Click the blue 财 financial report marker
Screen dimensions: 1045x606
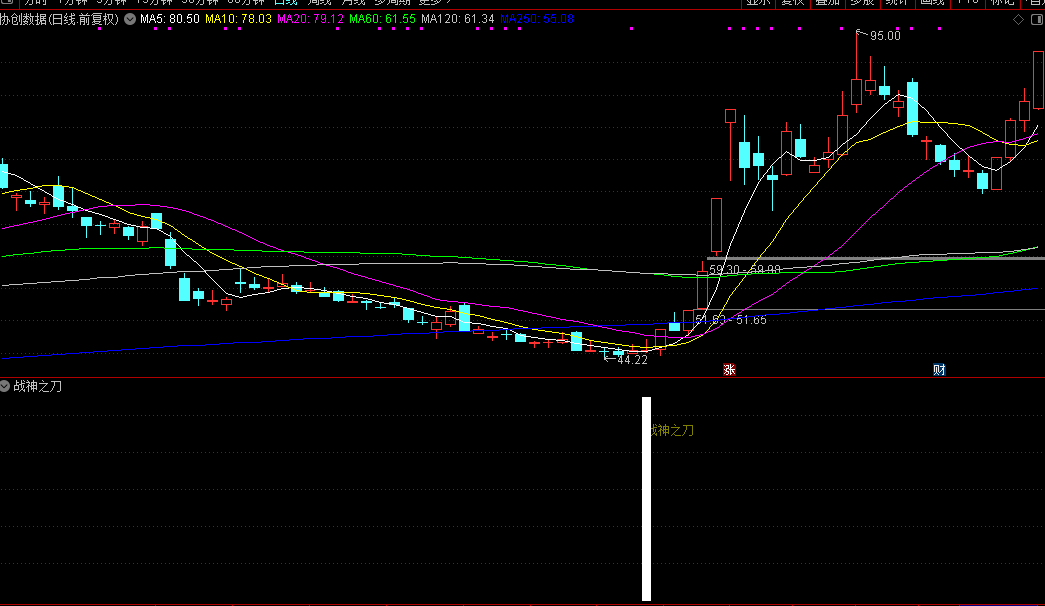click(939, 370)
